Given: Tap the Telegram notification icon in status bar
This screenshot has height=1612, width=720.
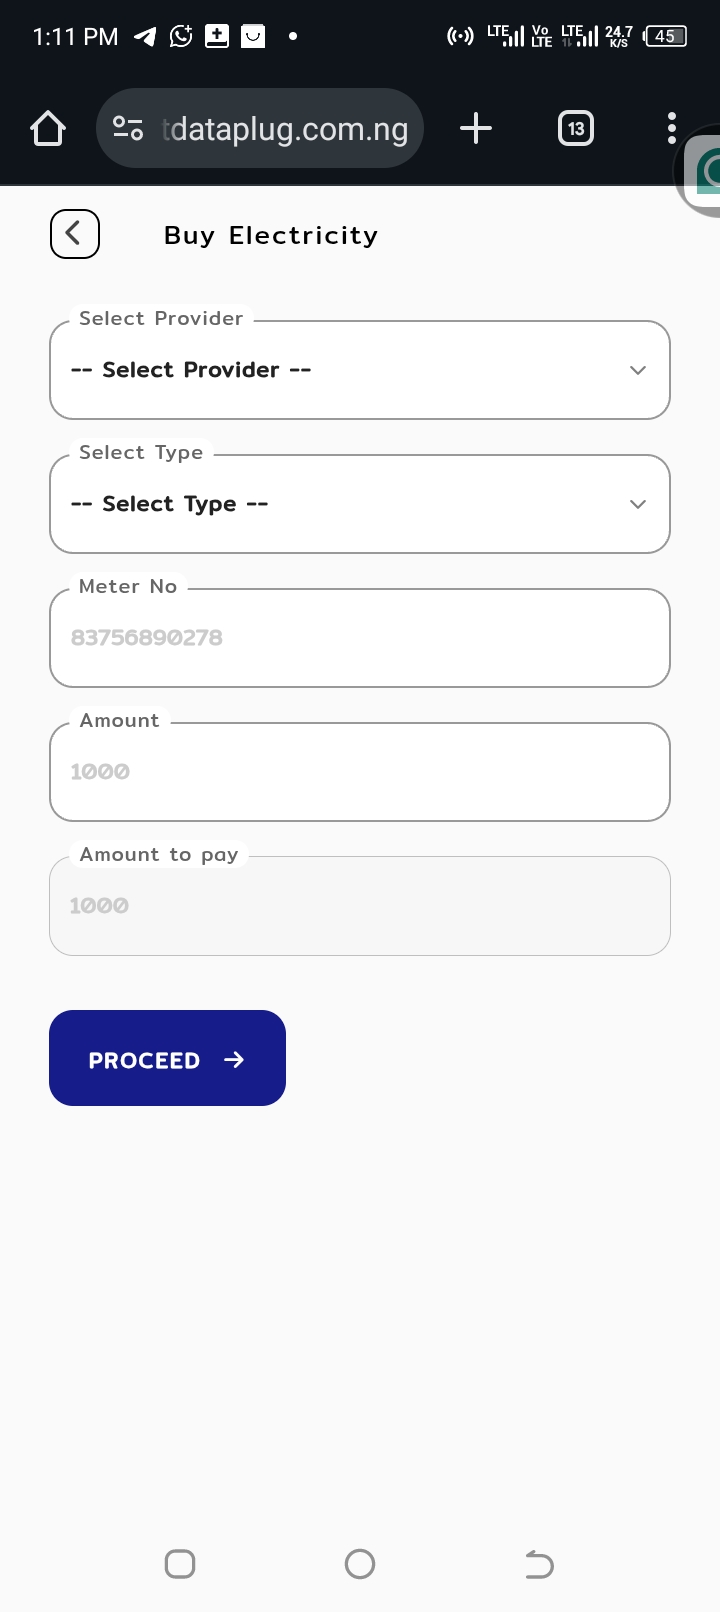Looking at the screenshot, I should [x=145, y=37].
